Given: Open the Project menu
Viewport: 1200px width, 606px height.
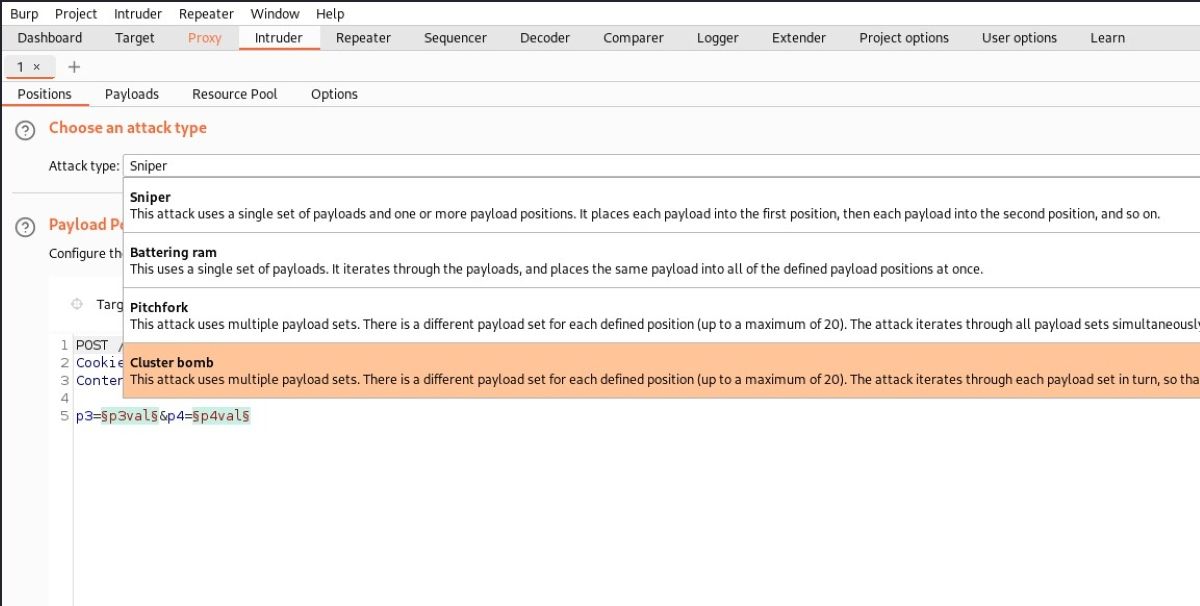Looking at the screenshot, I should (76, 14).
